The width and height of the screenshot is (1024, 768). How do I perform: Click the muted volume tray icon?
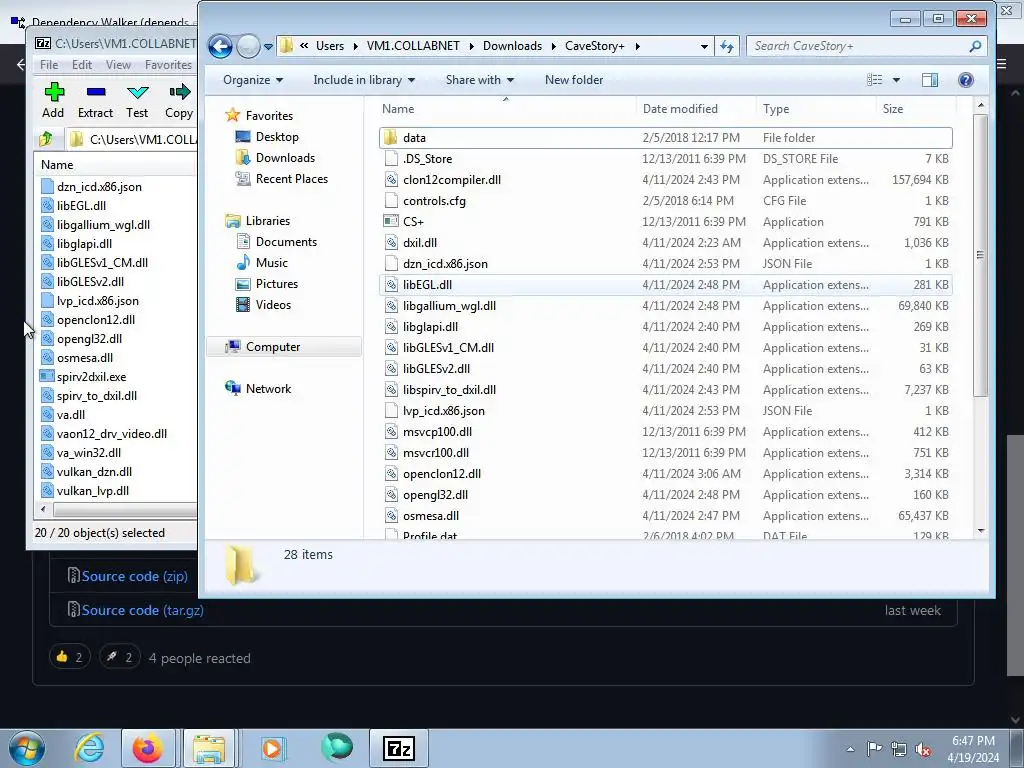click(x=923, y=749)
